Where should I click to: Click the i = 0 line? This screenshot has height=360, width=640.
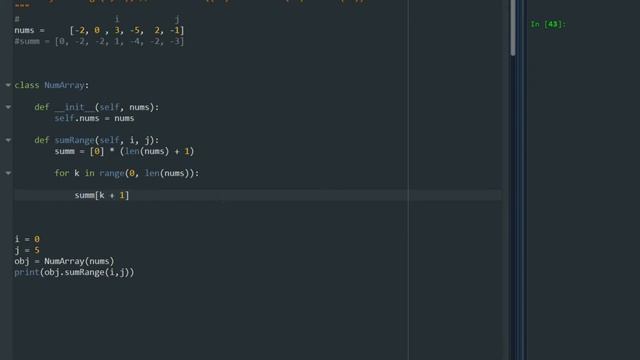[27, 239]
